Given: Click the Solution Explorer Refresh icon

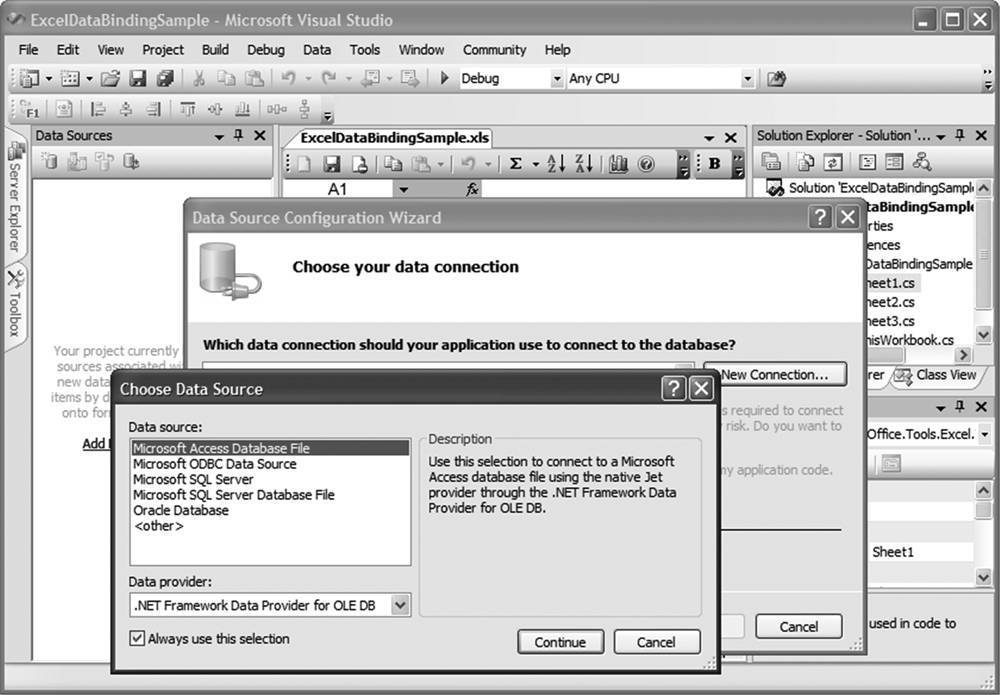Looking at the screenshot, I should tap(832, 162).
